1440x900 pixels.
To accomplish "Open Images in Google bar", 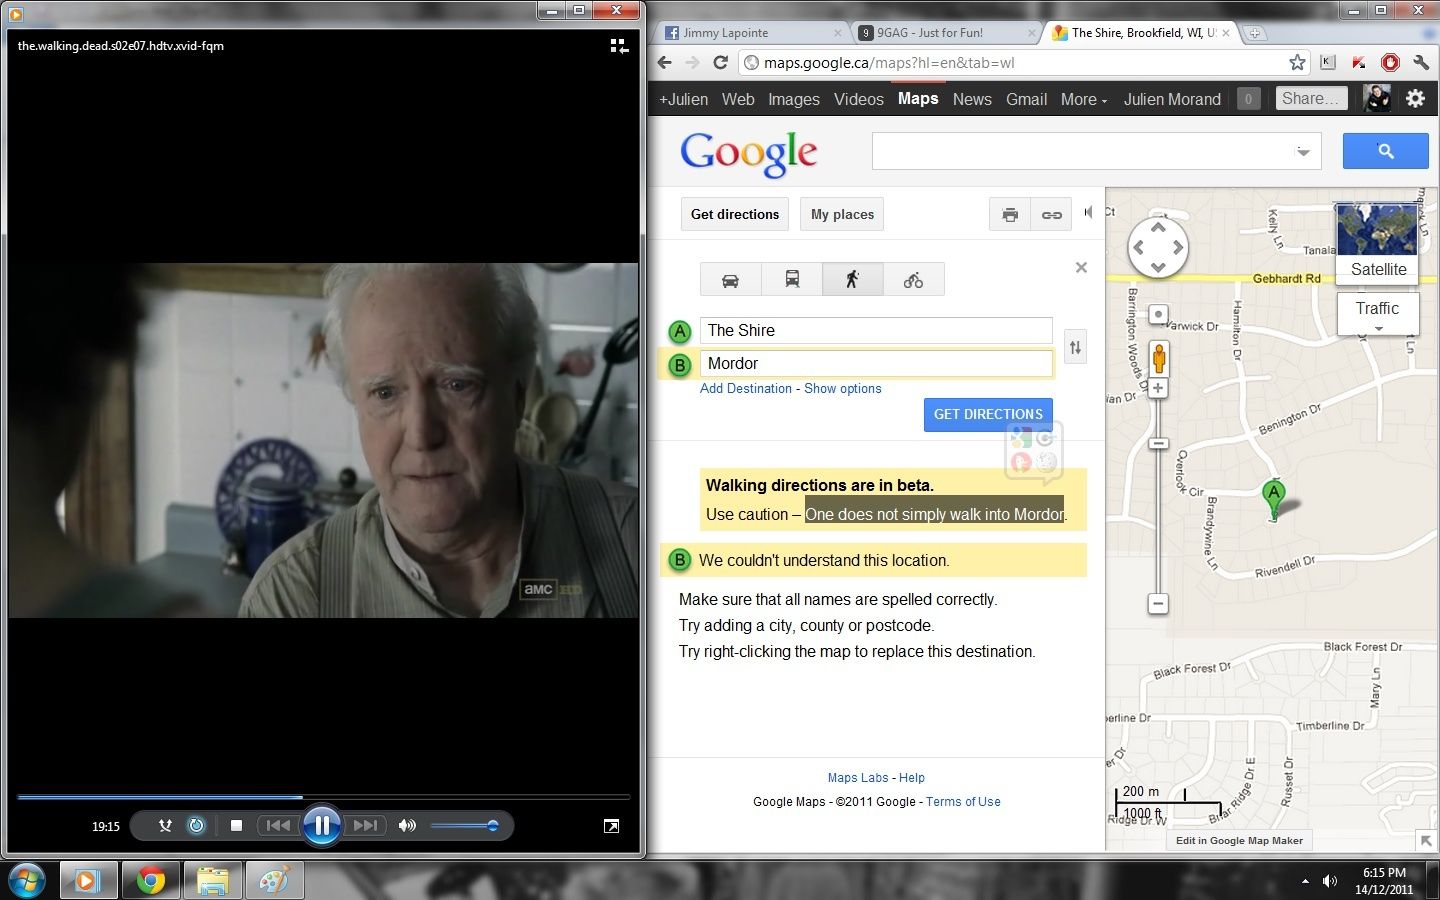I will pos(794,99).
